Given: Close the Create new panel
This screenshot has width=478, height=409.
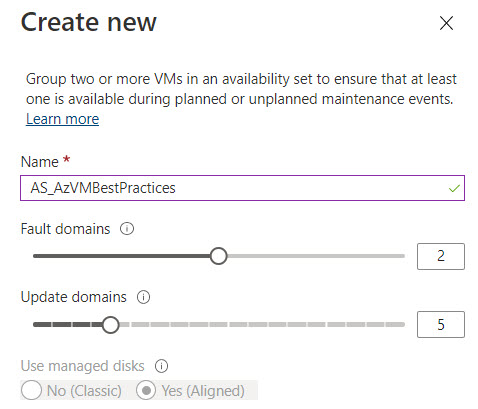Looking at the screenshot, I should 446,23.
